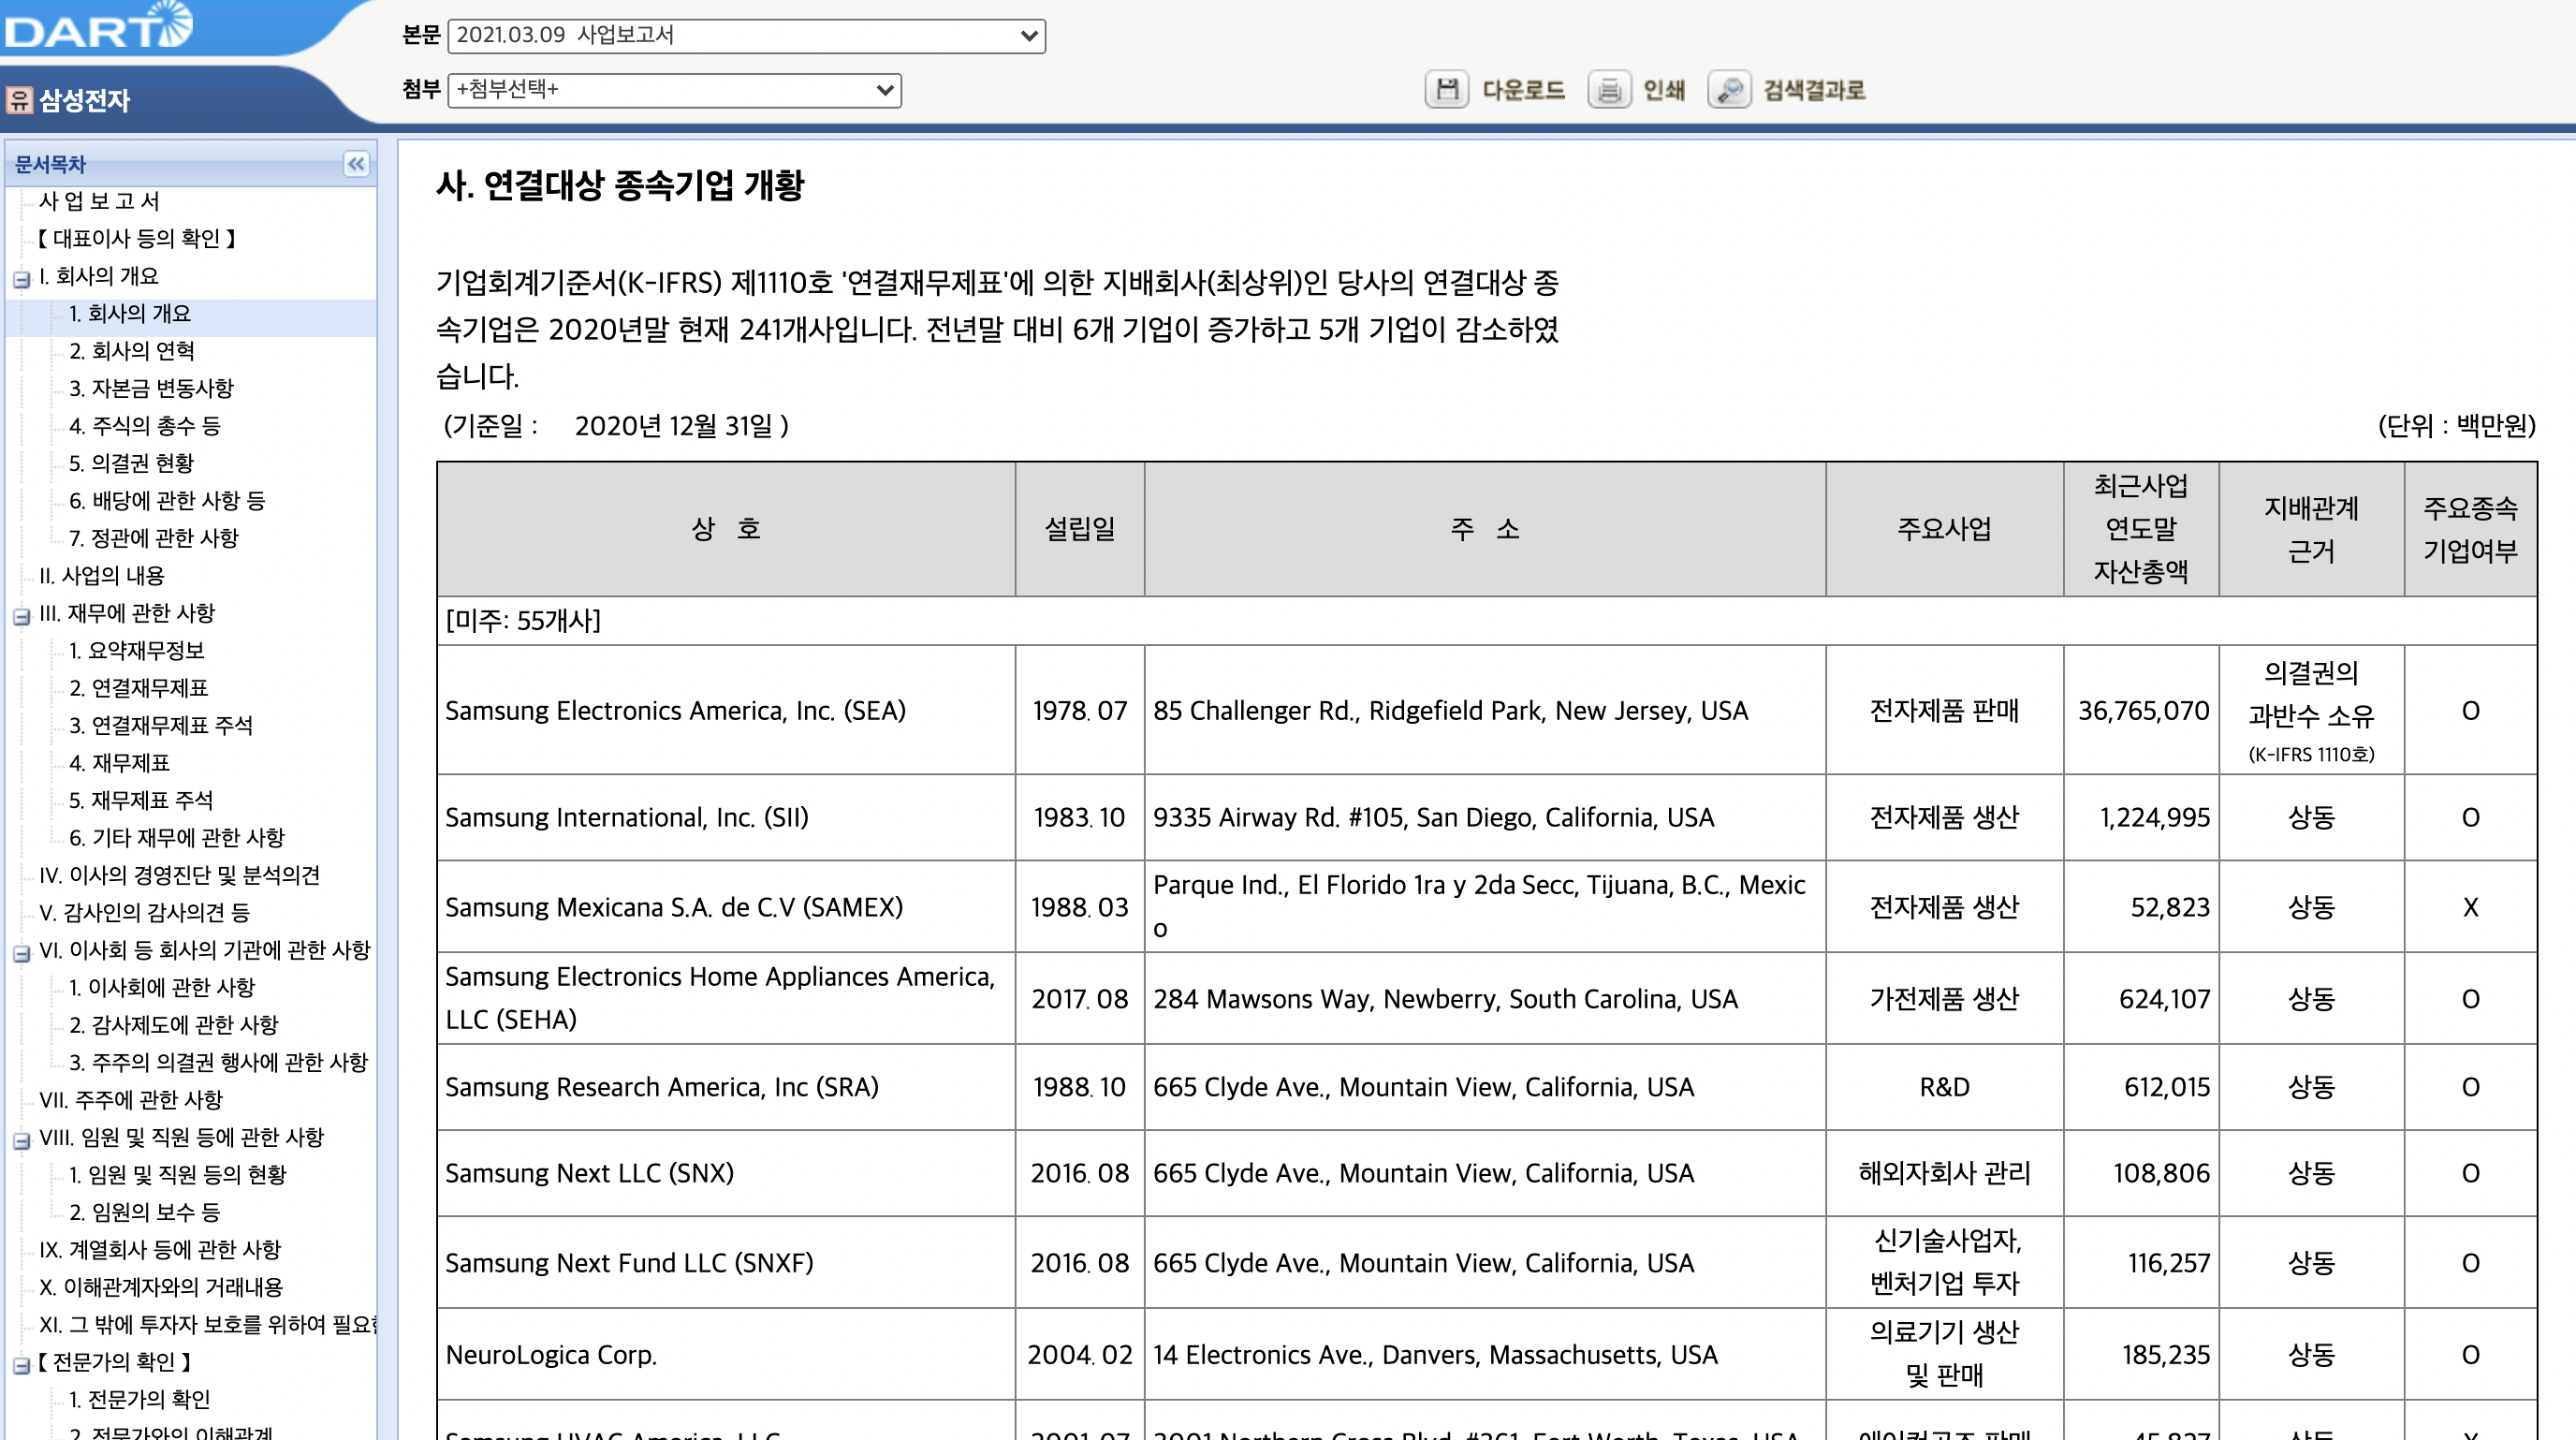This screenshot has width=2576, height=1440.
Task: Open 1. 요약재무정보
Action: tap(136, 650)
